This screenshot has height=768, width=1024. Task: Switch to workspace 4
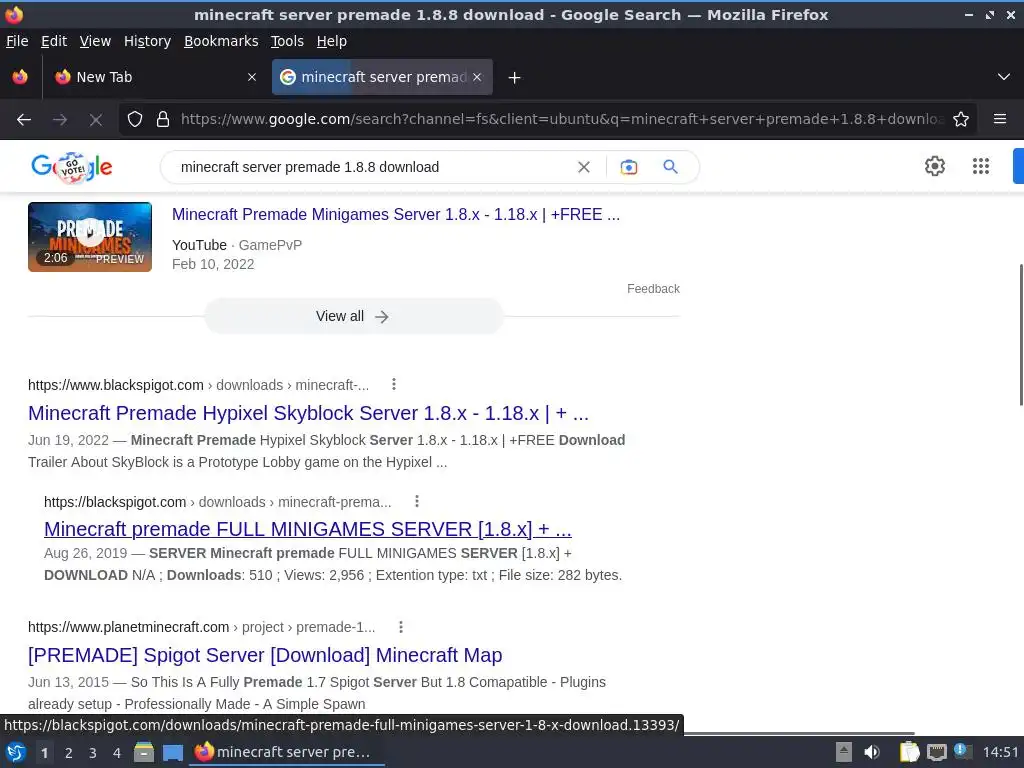click(117, 753)
